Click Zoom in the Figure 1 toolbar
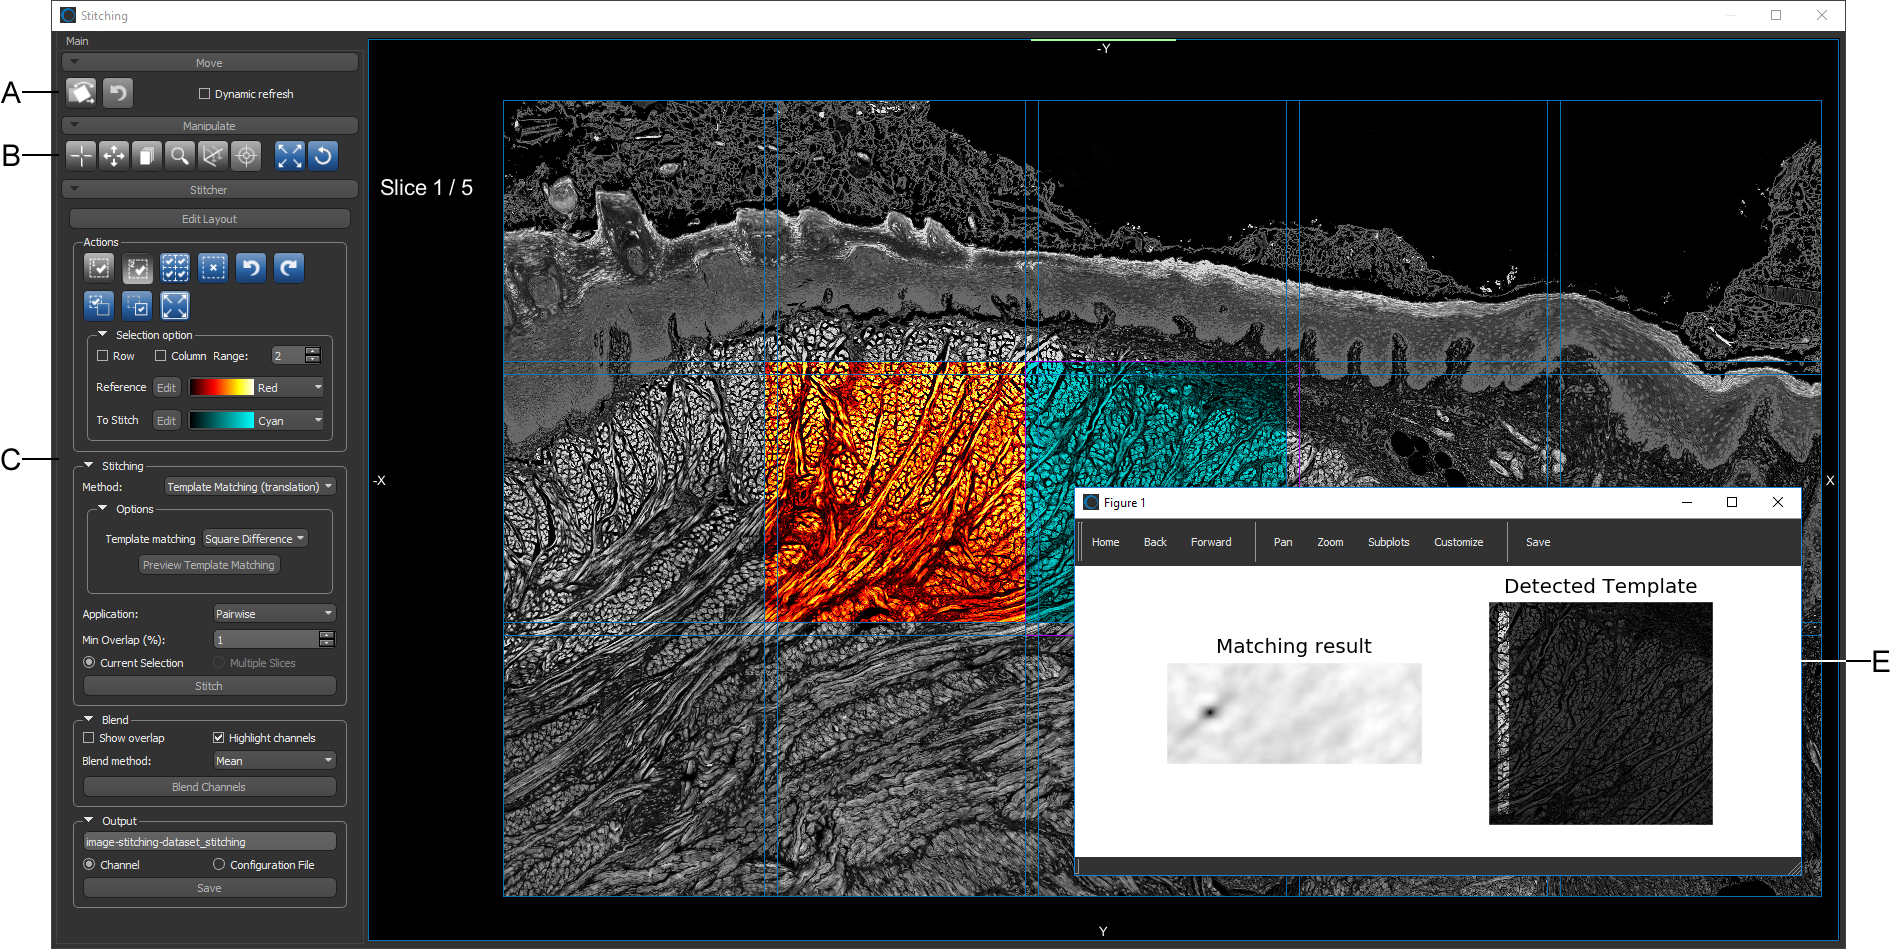 (x=1330, y=542)
